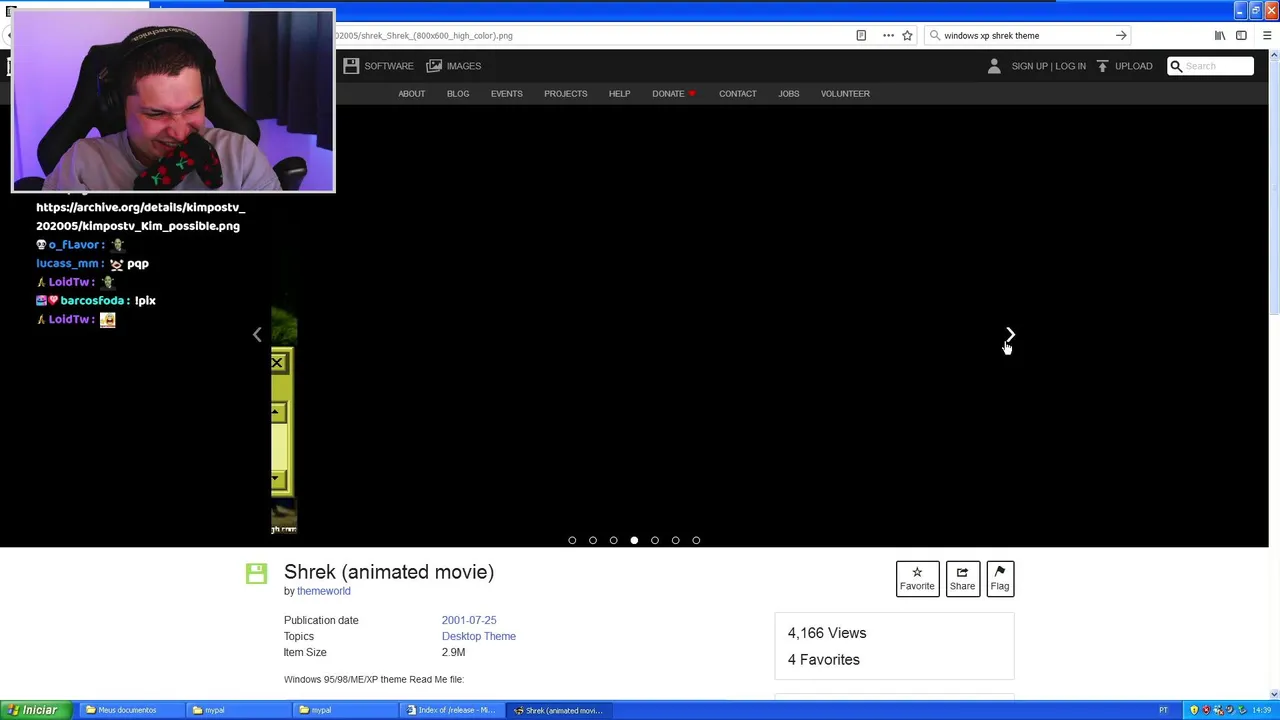The height and width of the screenshot is (720, 1280).
Task: Click the LOG IN link
Action: (1070, 66)
